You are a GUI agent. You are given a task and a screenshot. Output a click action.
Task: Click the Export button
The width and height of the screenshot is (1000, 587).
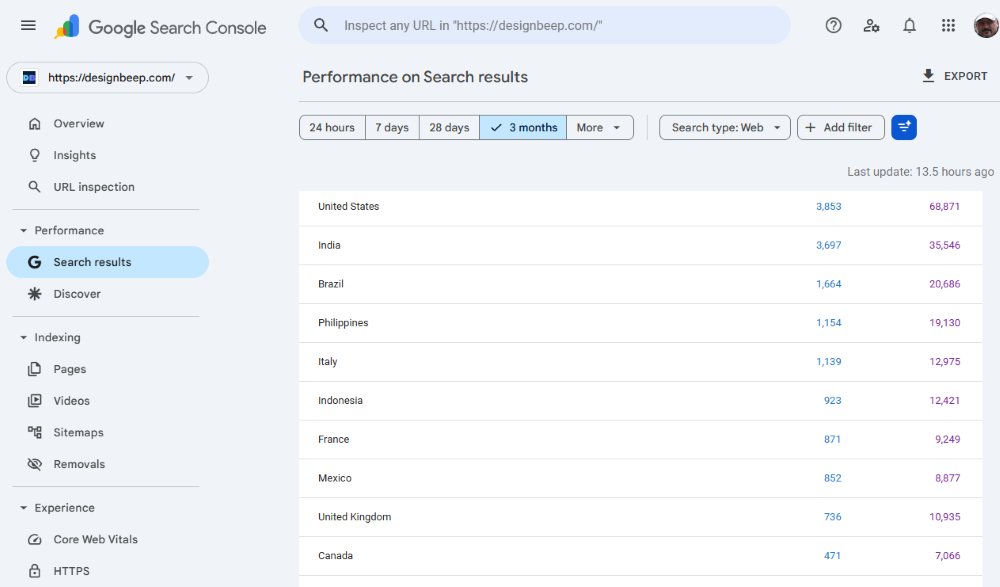coord(954,76)
